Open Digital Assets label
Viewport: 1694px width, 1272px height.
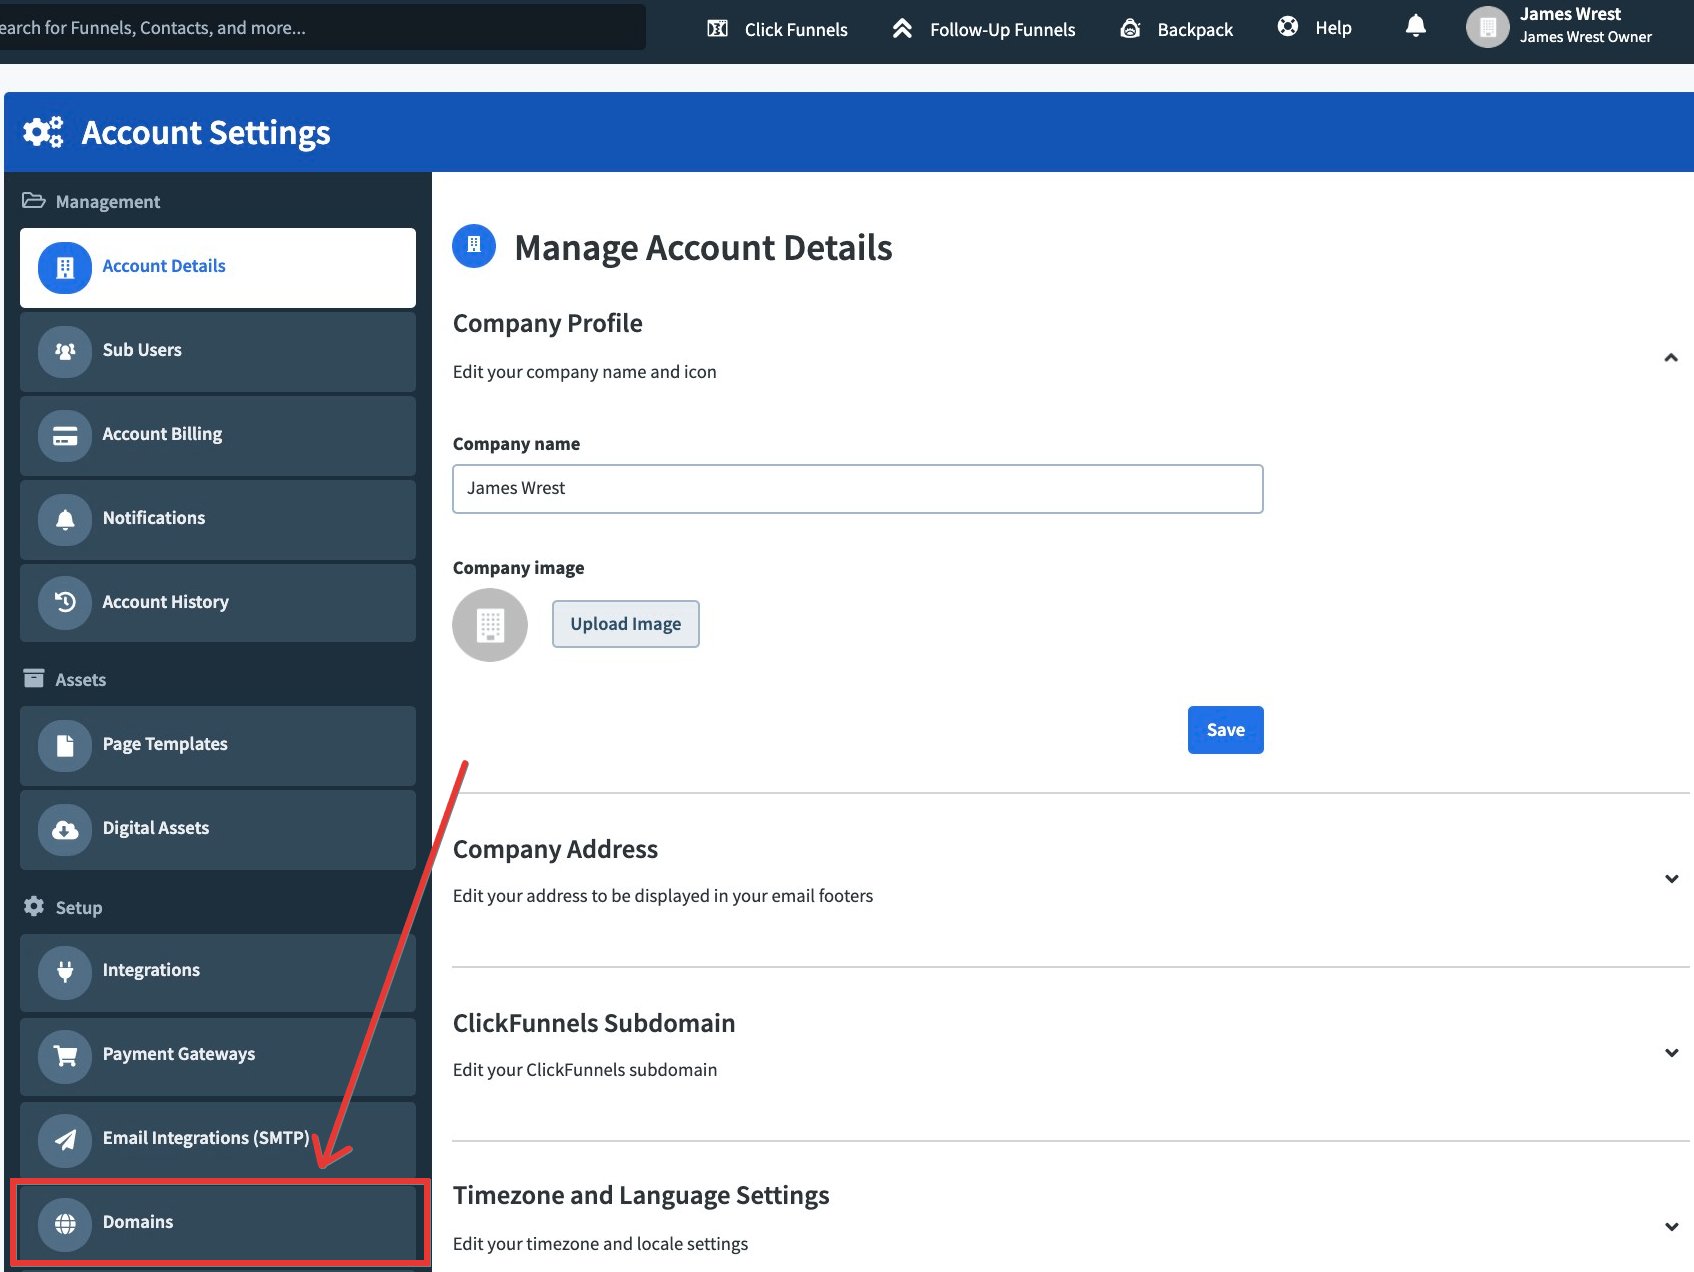click(x=155, y=828)
